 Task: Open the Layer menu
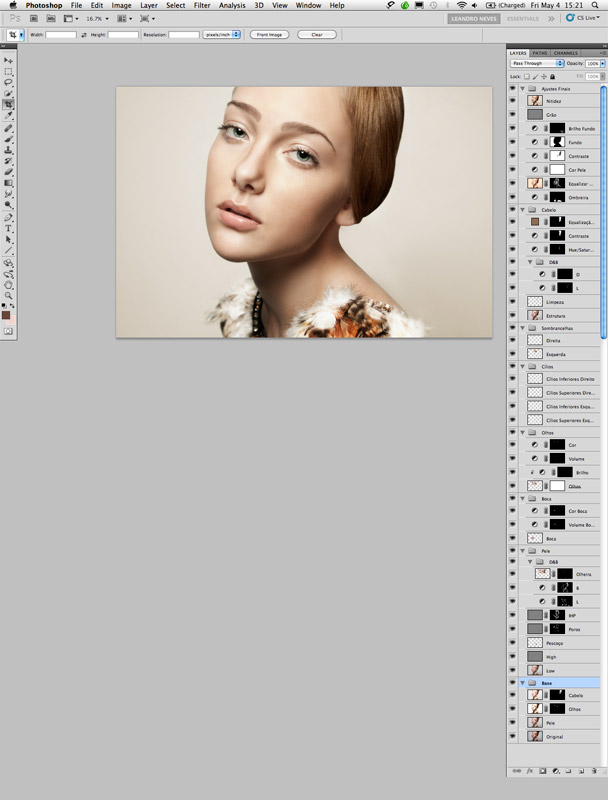click(149, 5)
